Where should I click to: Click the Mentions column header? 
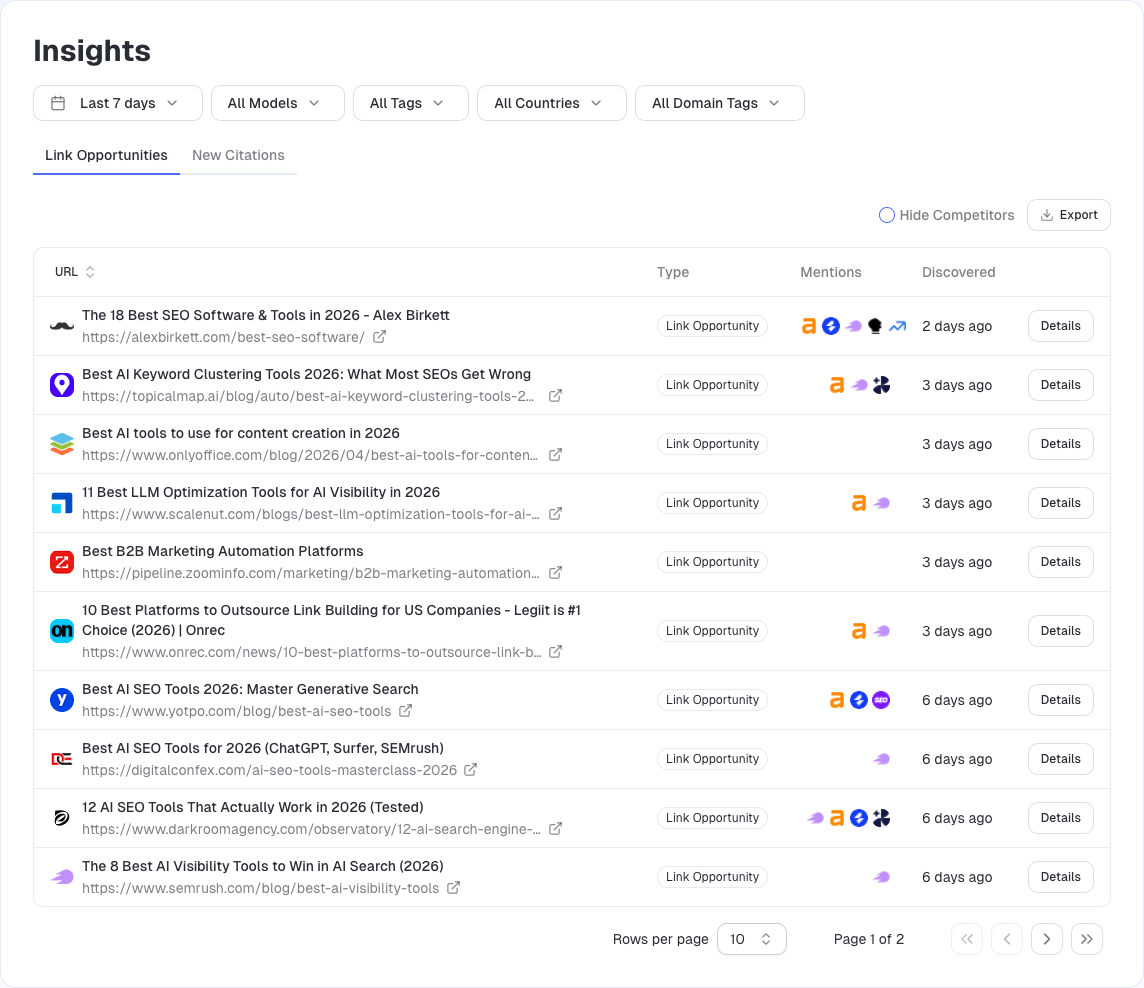pos(830,272)
